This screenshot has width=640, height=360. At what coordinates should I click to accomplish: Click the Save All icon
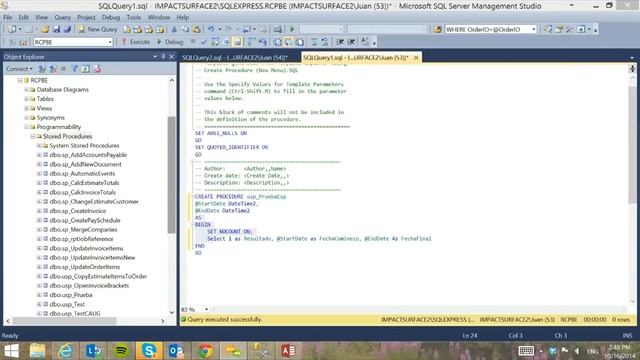[x=67, y=29]
